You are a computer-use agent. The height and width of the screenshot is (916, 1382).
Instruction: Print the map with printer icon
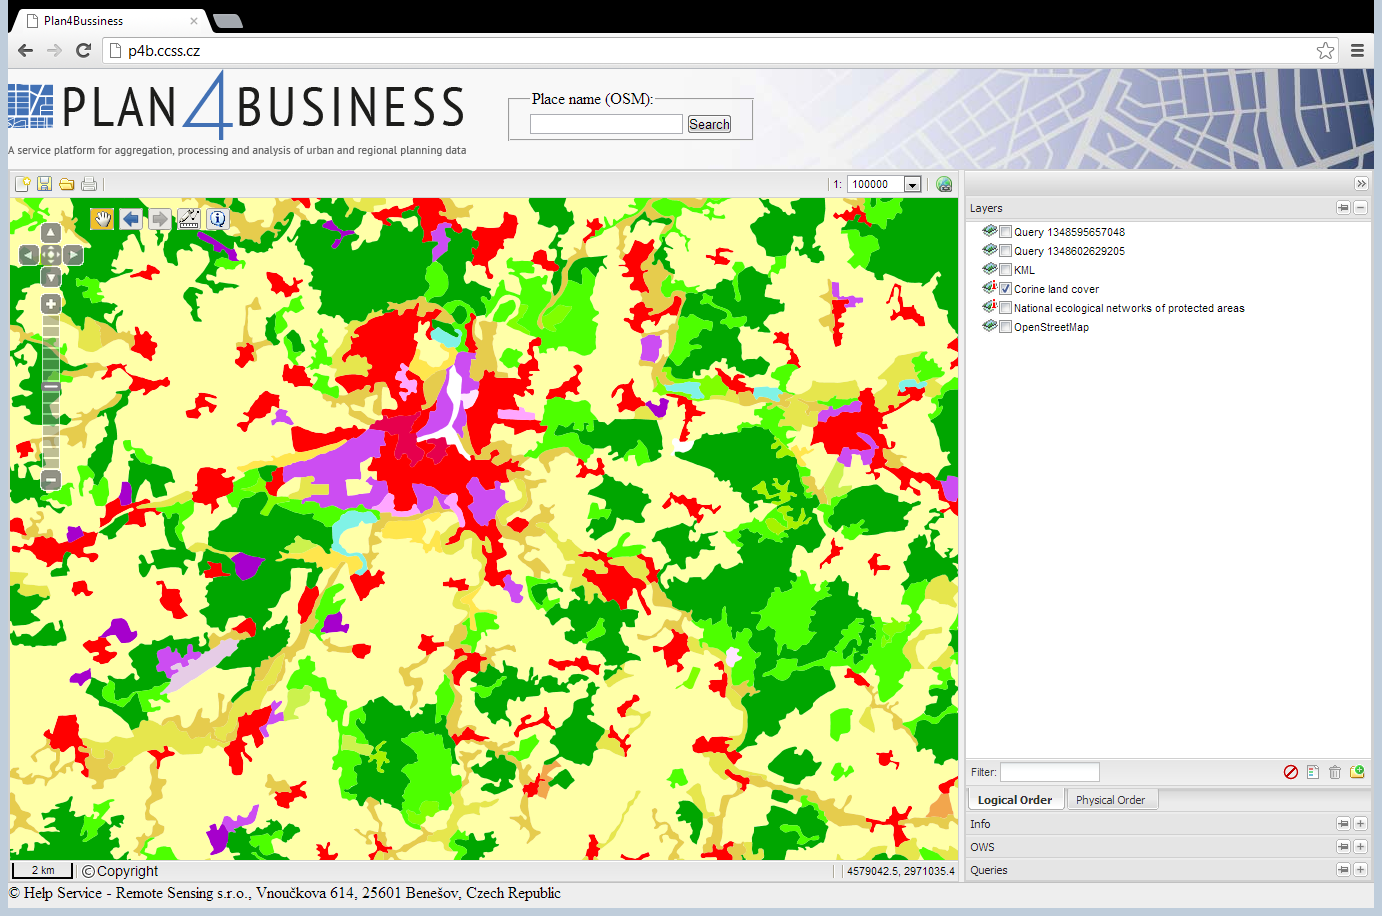point(89,184)
